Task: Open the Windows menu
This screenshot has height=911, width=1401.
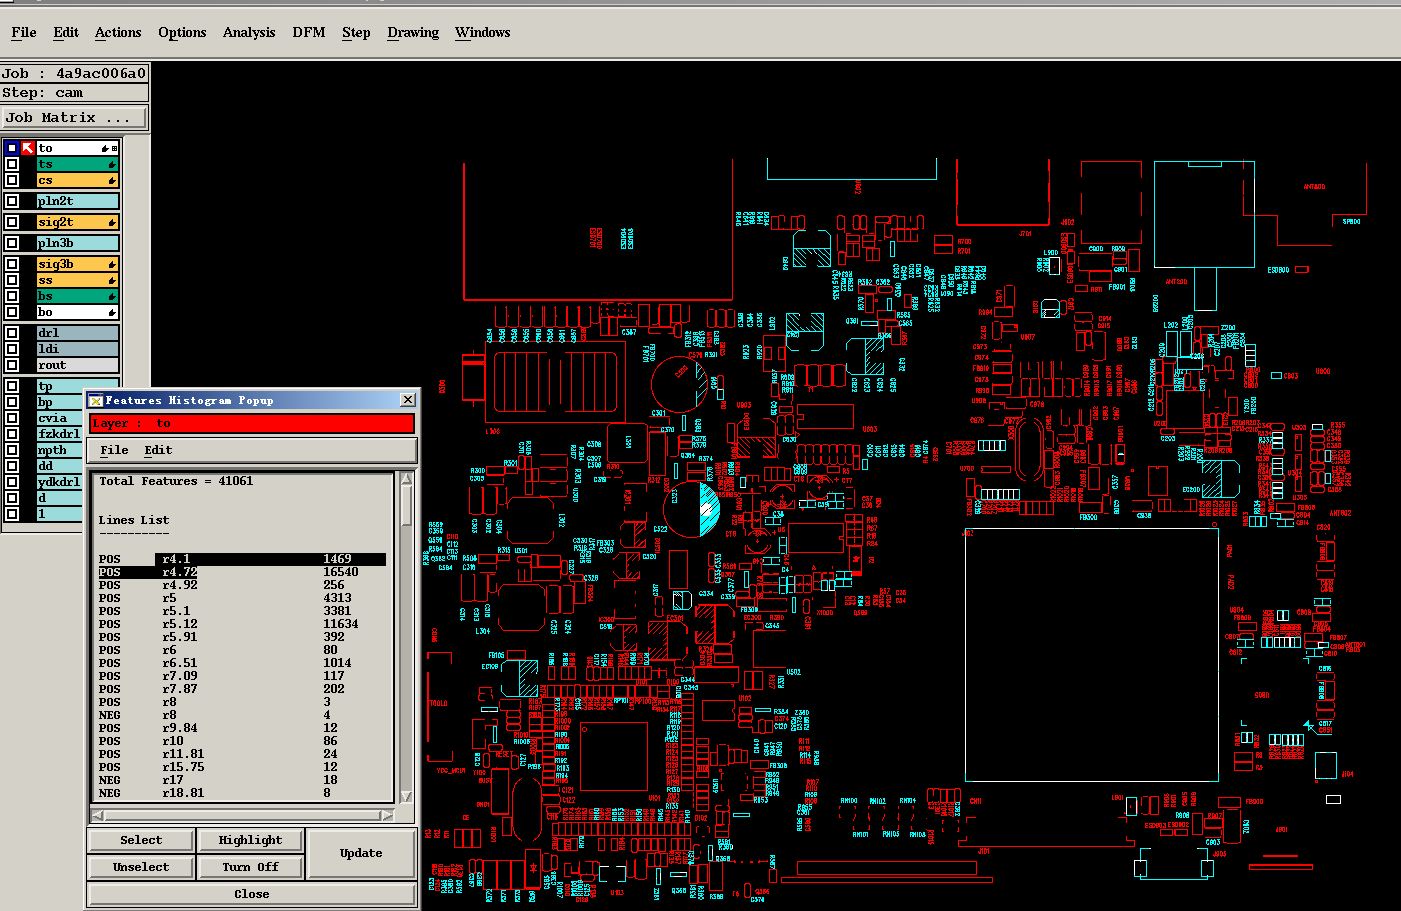Action: click(483, 32)
